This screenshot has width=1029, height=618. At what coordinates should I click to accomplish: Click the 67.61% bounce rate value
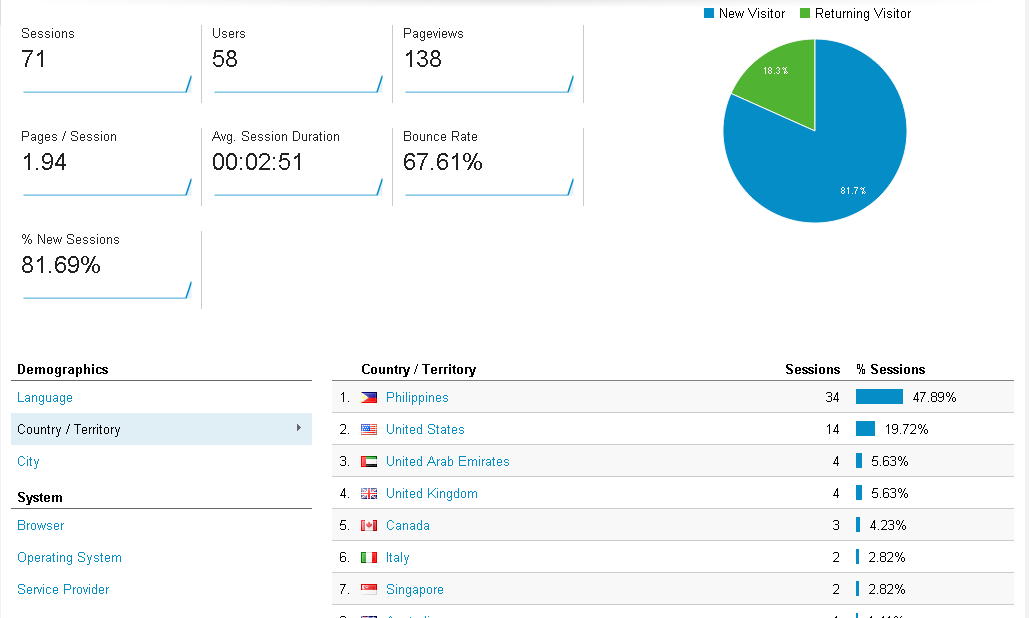point(443,161)
